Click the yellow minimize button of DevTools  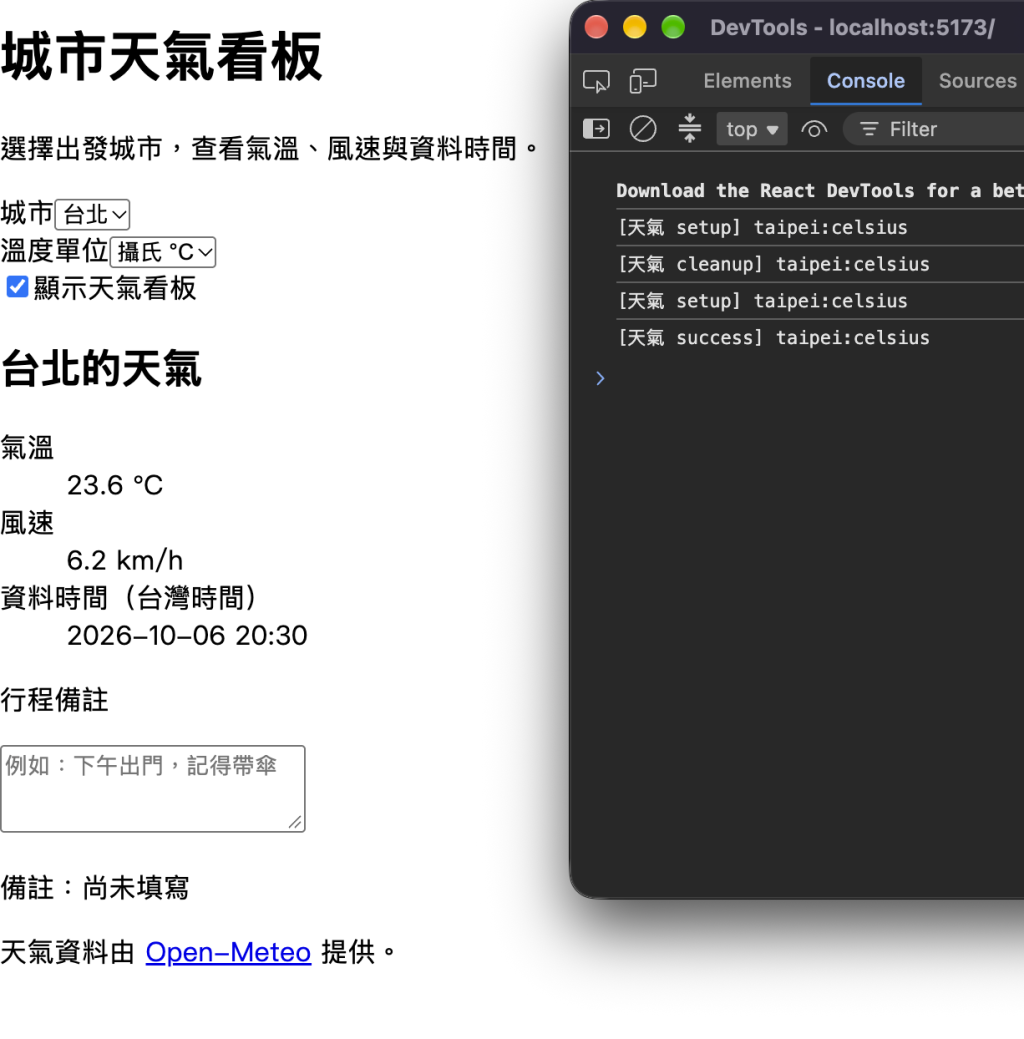coord(634,27)
